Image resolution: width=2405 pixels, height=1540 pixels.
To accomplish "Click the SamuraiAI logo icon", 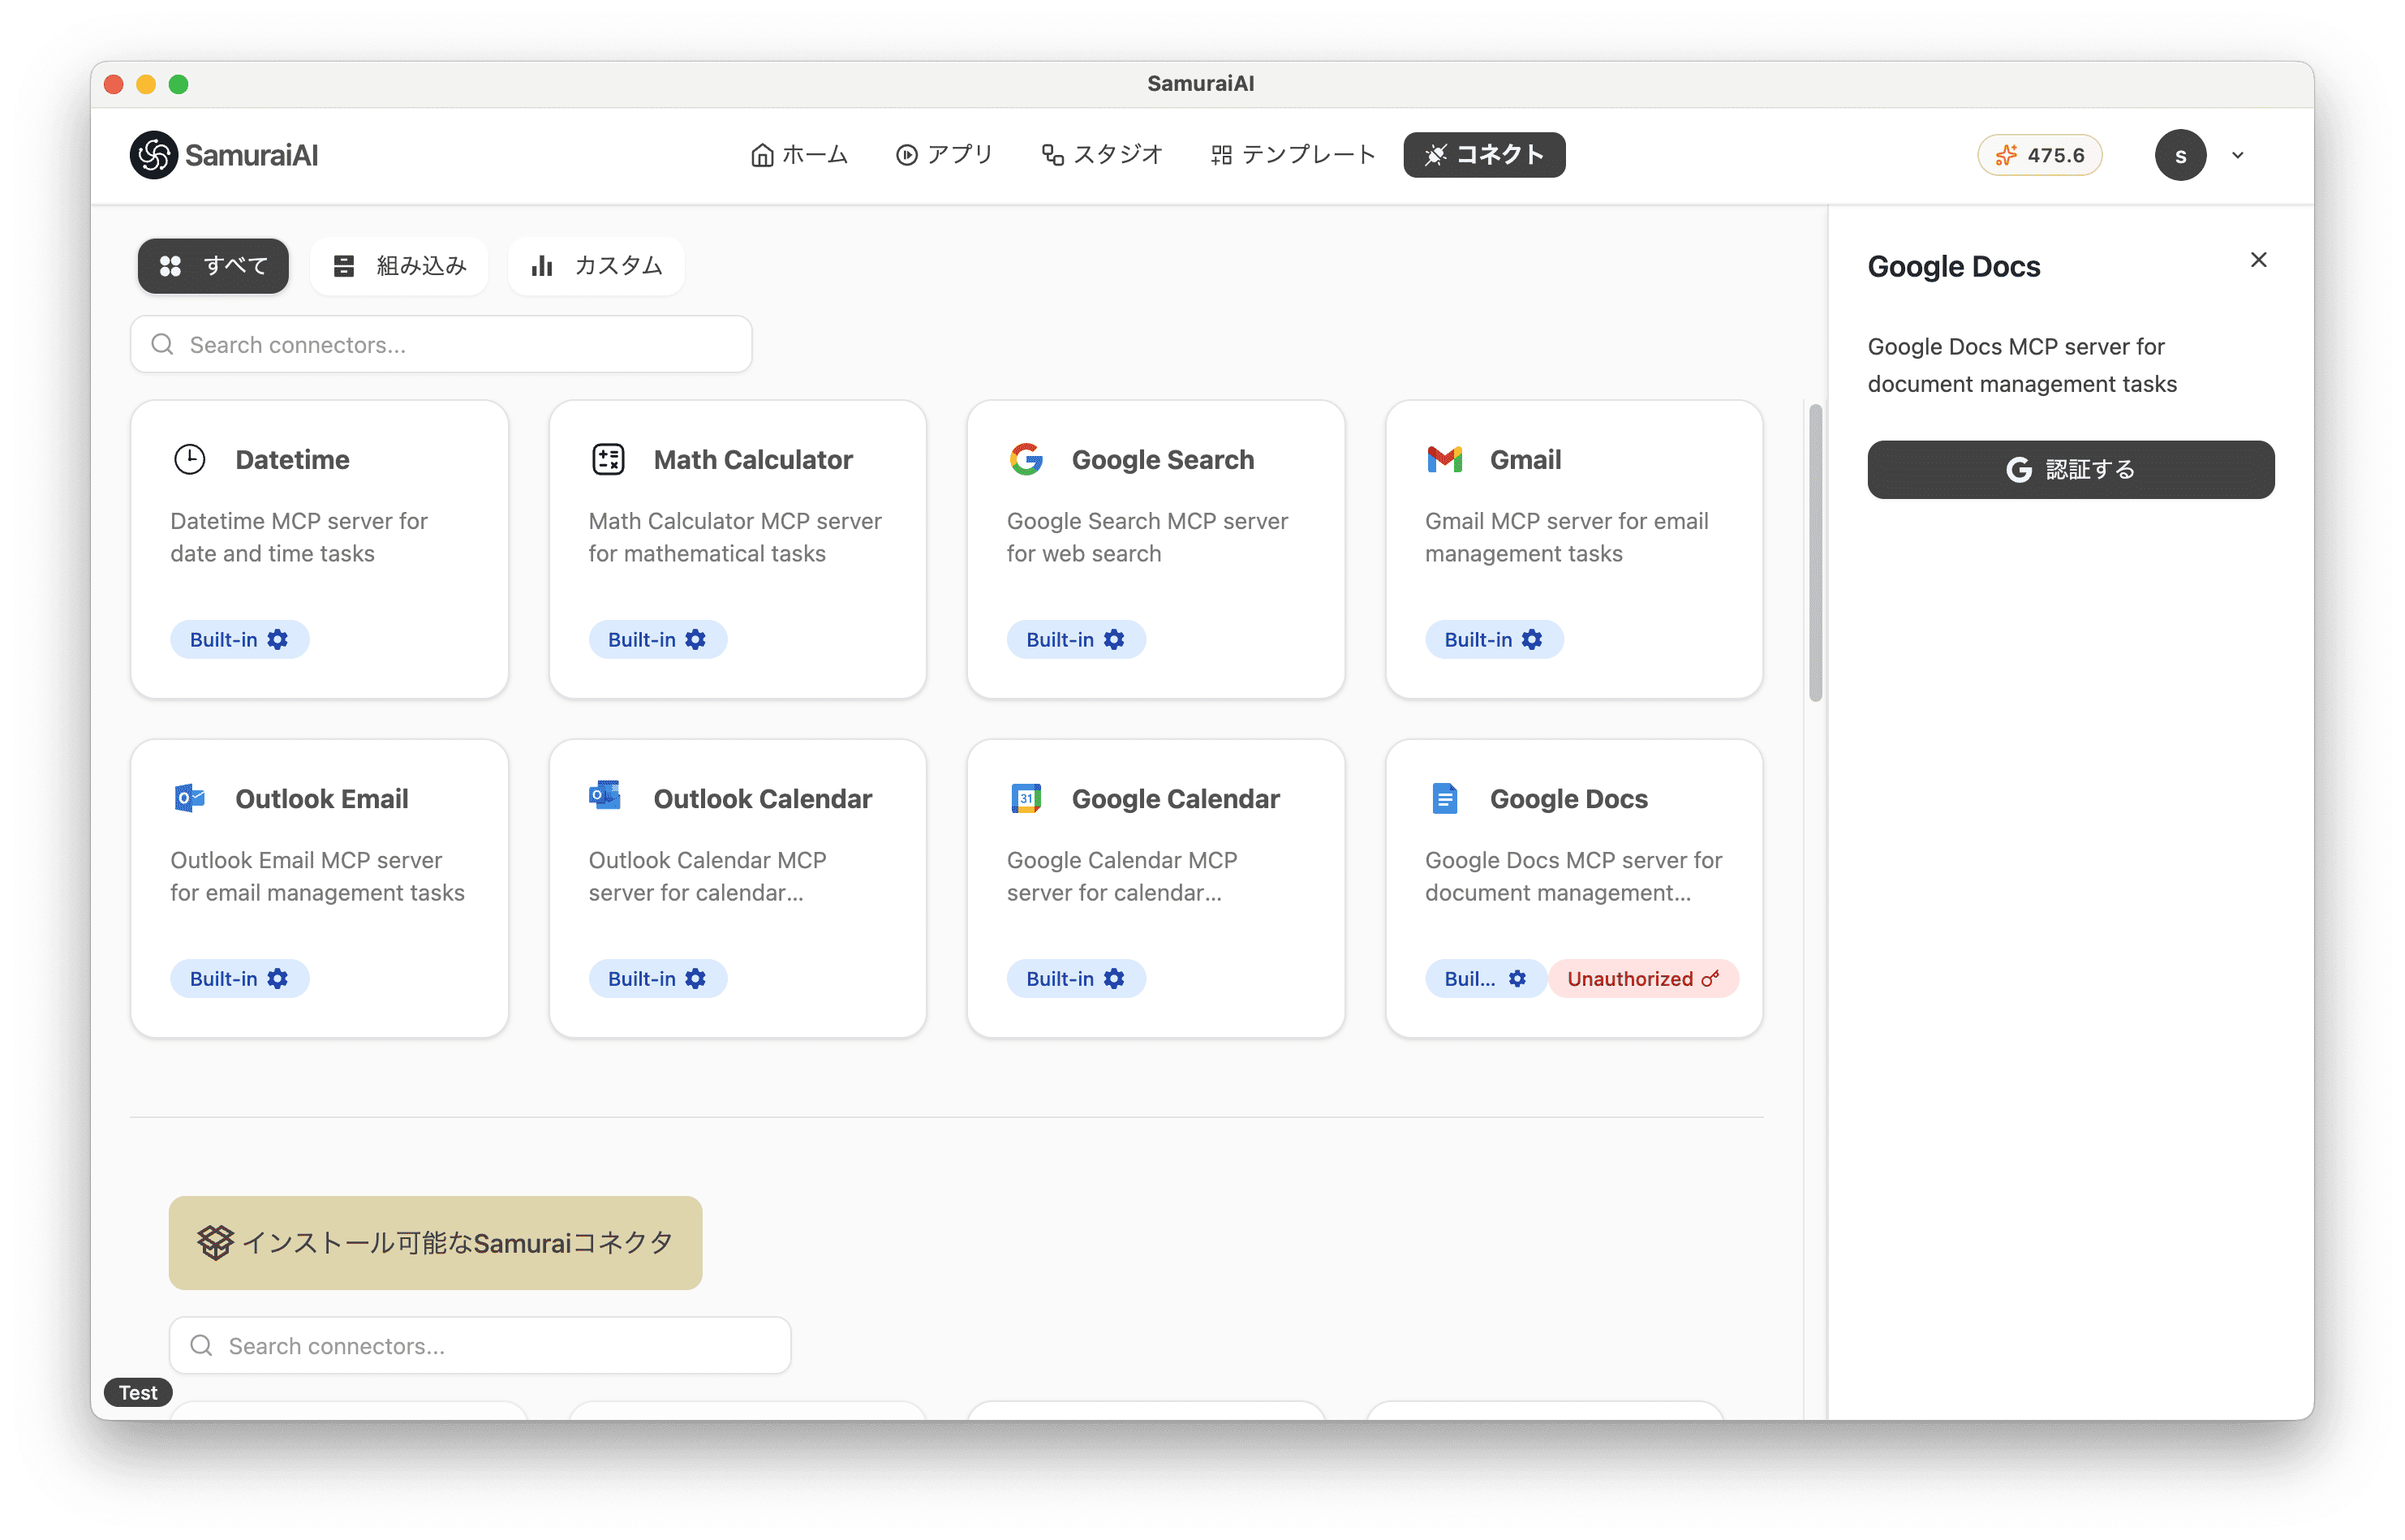I will click(x=153, y=155).
